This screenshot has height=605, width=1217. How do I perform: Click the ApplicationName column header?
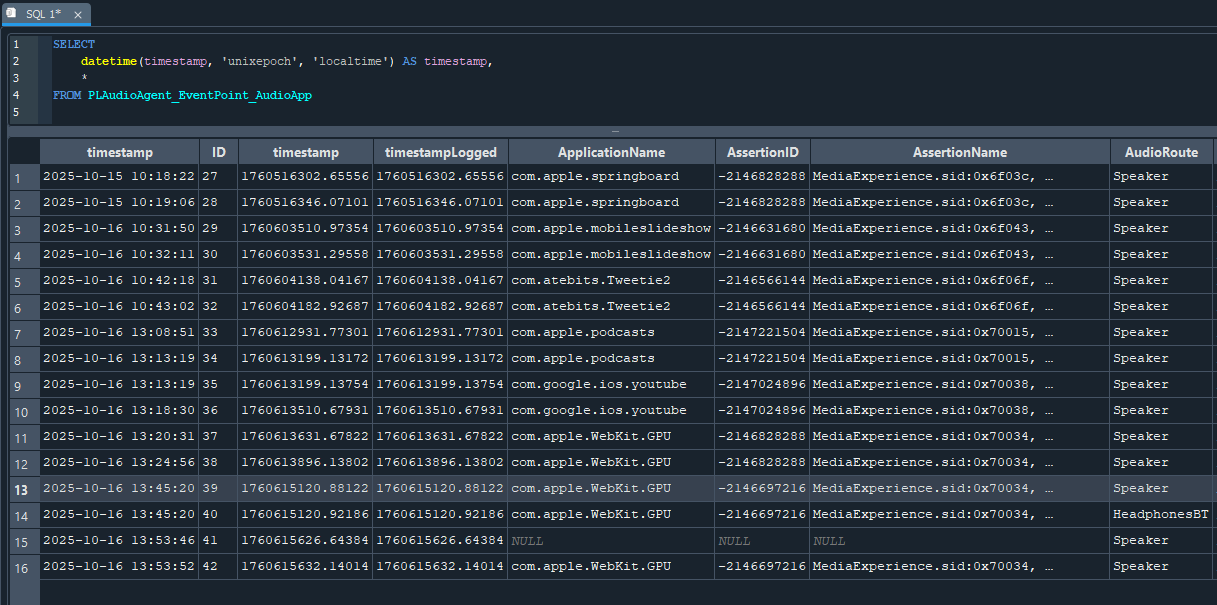pos(611,152)
